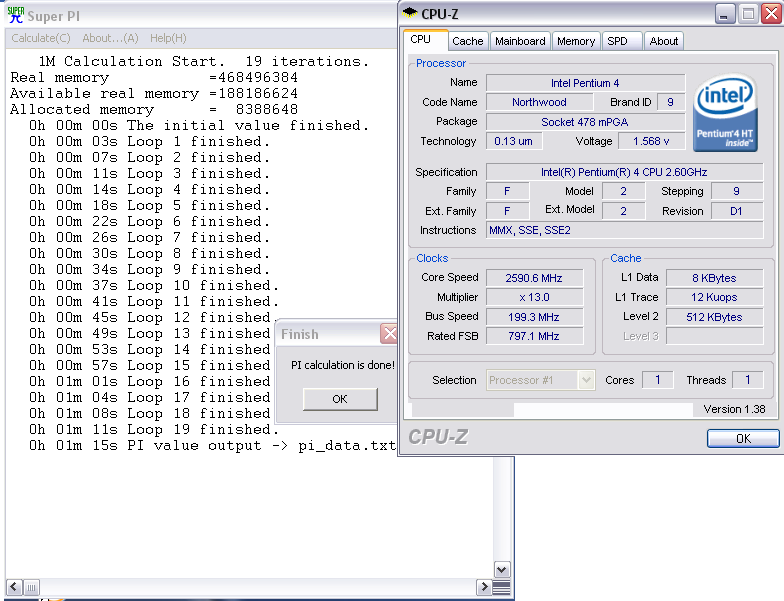Click OK button in CPU-Z window
The width and height of the screenshot is (784, 601).
(x=743, y=438)
